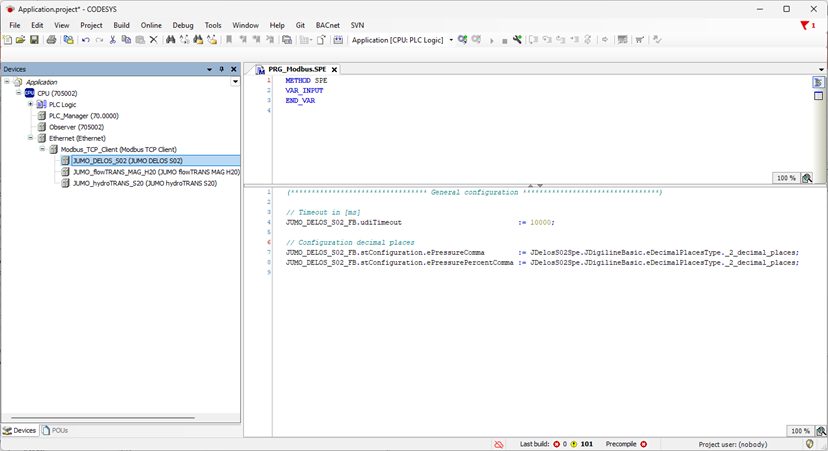Screen dimensions: 828x451
Task: Select PLC_Manager (70.0000) in the tree
Action: tap(83, 116)
